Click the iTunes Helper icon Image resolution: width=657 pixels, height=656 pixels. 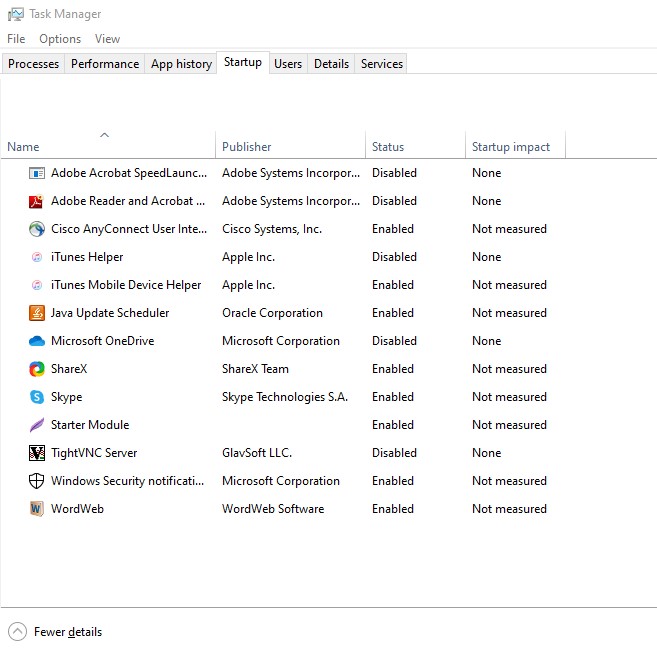click(37, 257)
